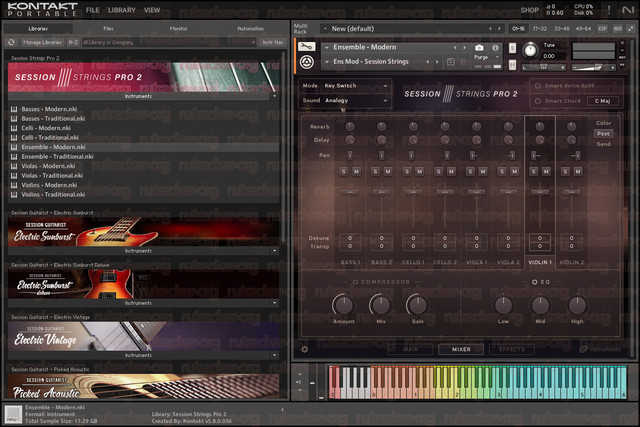Expand Electric Vintage Instruments dropdown arrow
Image resolution: width=640 pixels, height=427 pixels.
click(x=274, y=355)
